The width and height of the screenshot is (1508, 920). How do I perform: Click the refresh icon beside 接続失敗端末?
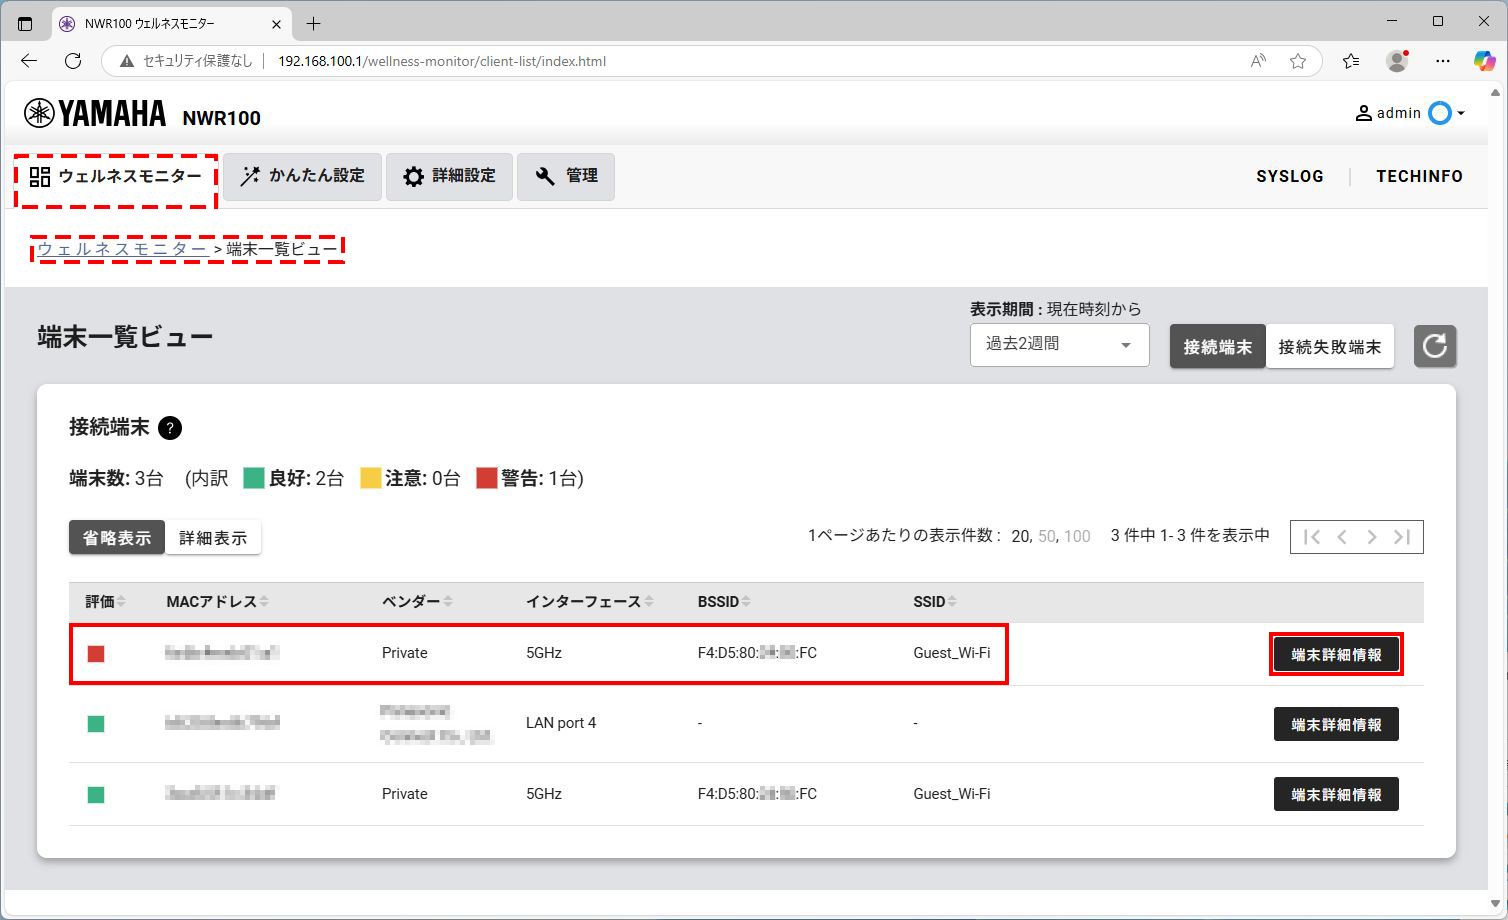click(x=1434, y=346)
